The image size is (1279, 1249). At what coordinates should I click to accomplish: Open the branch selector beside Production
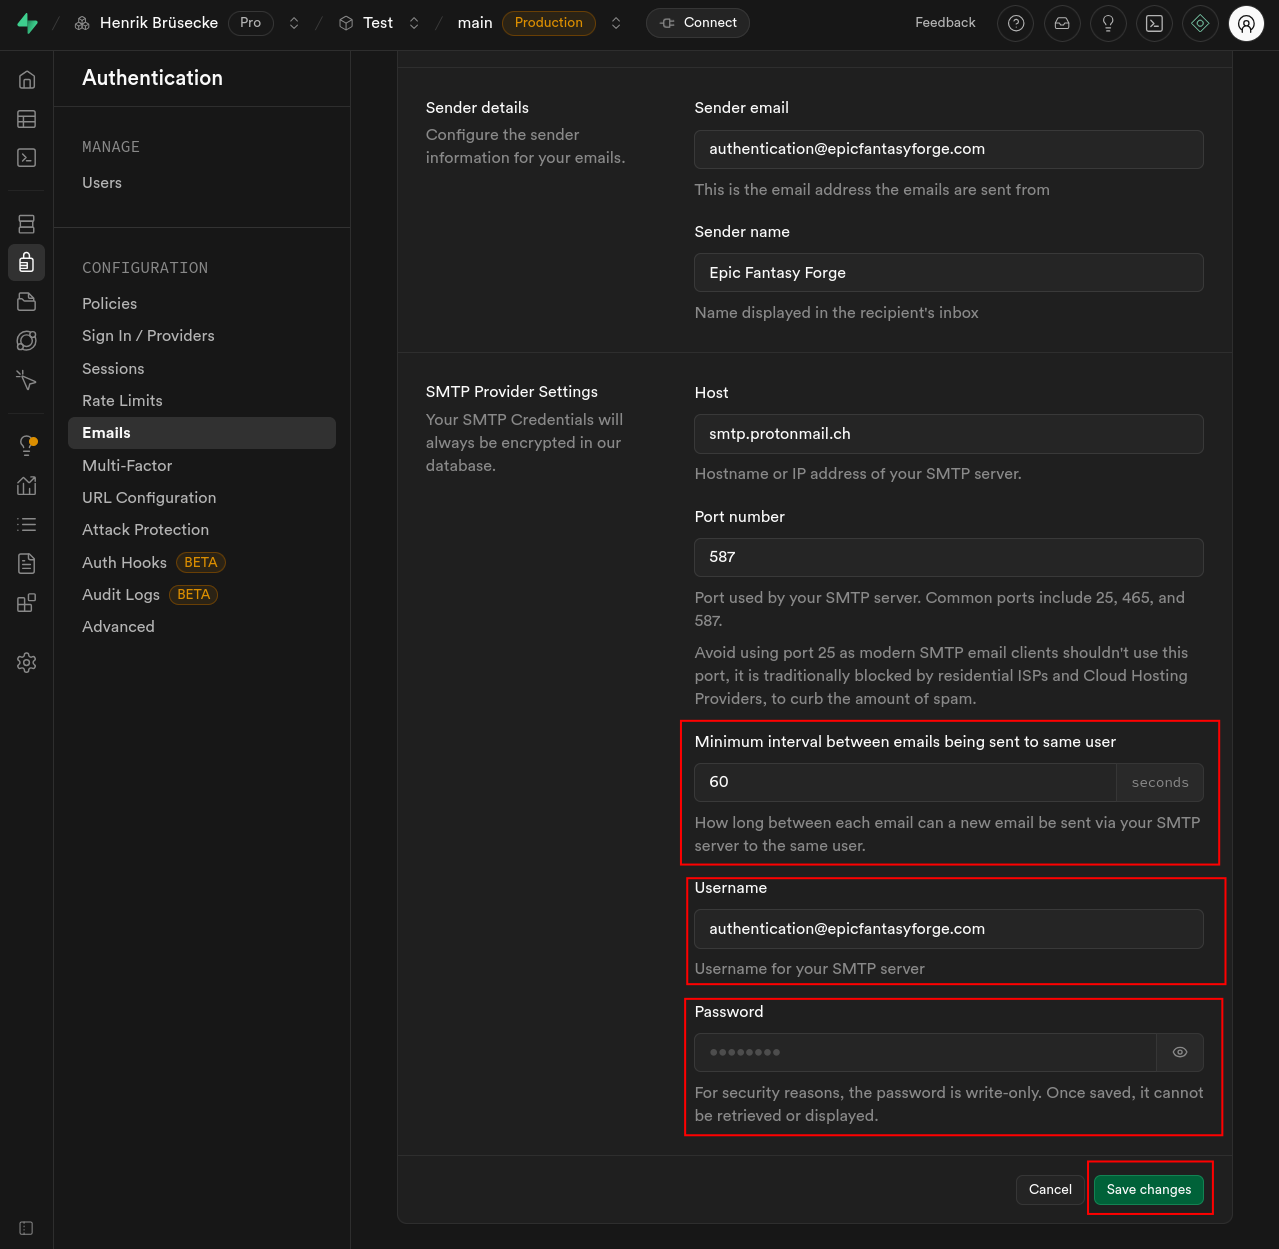click(x=616, y=23)
